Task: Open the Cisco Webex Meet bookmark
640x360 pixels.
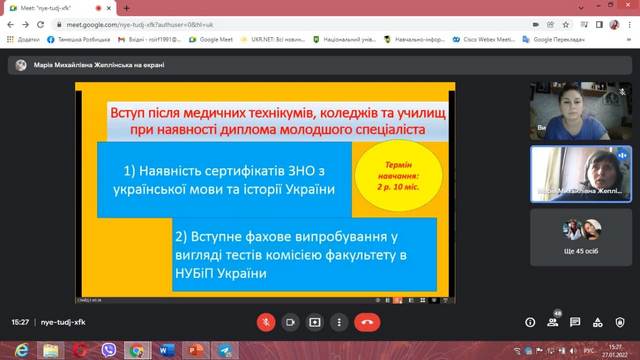Action: point(484,40)
